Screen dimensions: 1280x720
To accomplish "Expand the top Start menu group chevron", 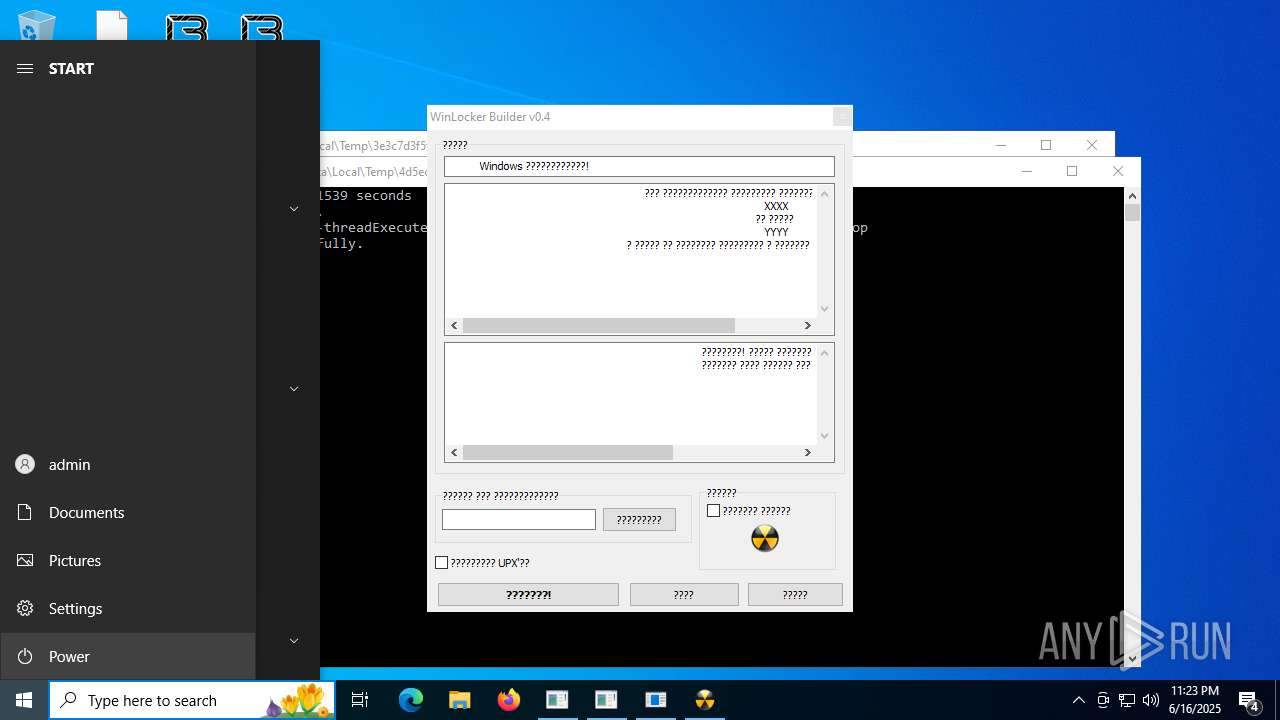I will tap(294, 209).
